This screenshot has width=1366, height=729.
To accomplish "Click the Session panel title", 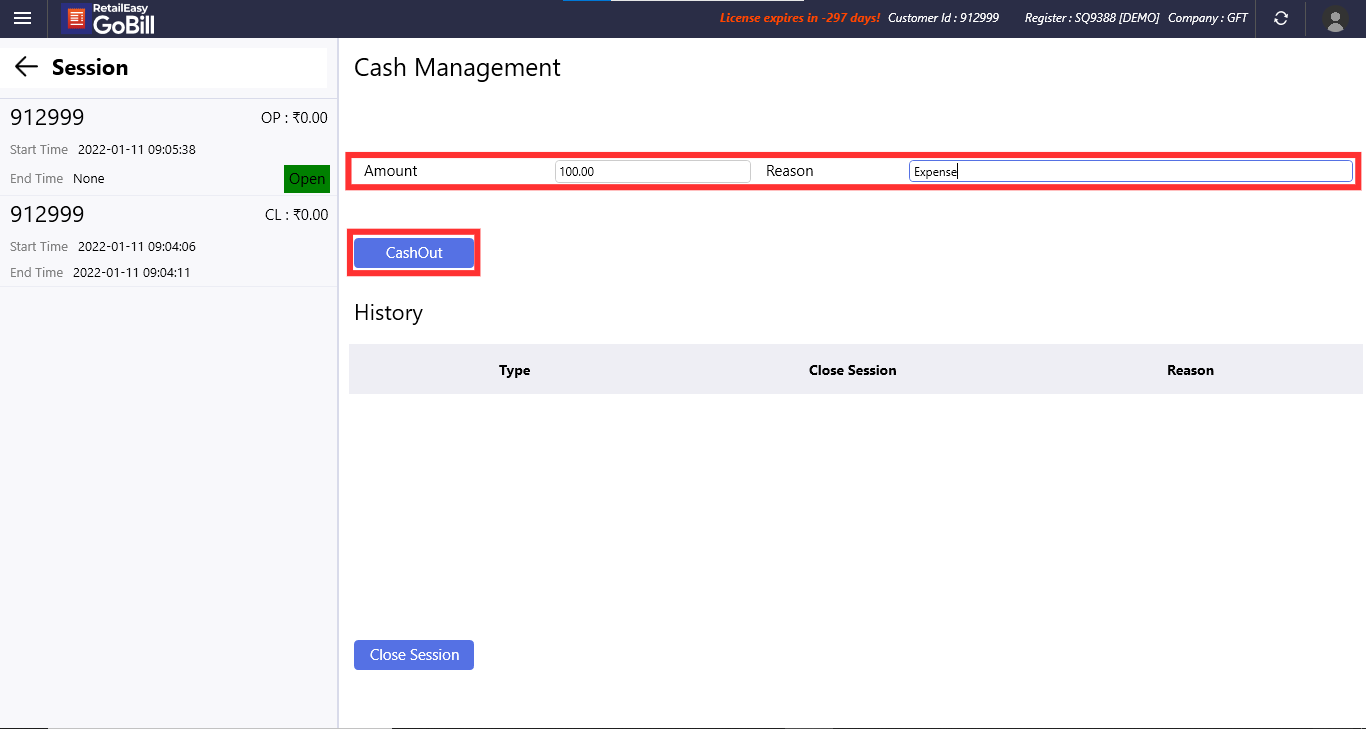I will tap(90, 67).
